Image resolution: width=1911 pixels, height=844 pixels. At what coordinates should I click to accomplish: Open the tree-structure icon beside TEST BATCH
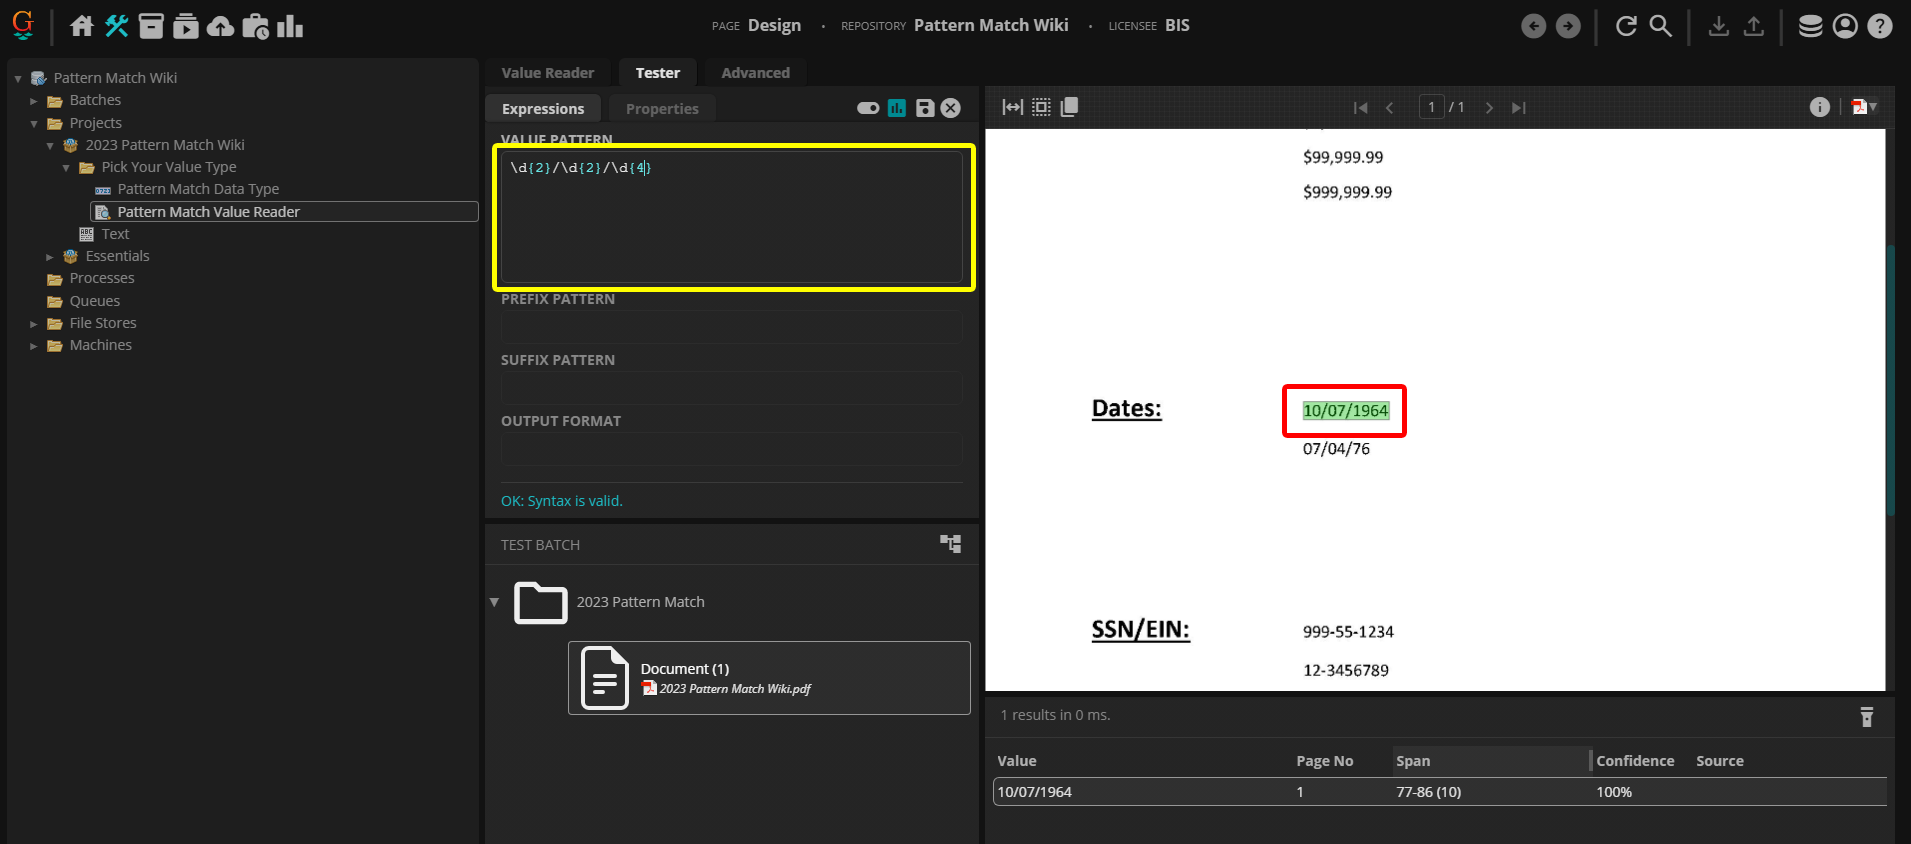pos(950,543)
